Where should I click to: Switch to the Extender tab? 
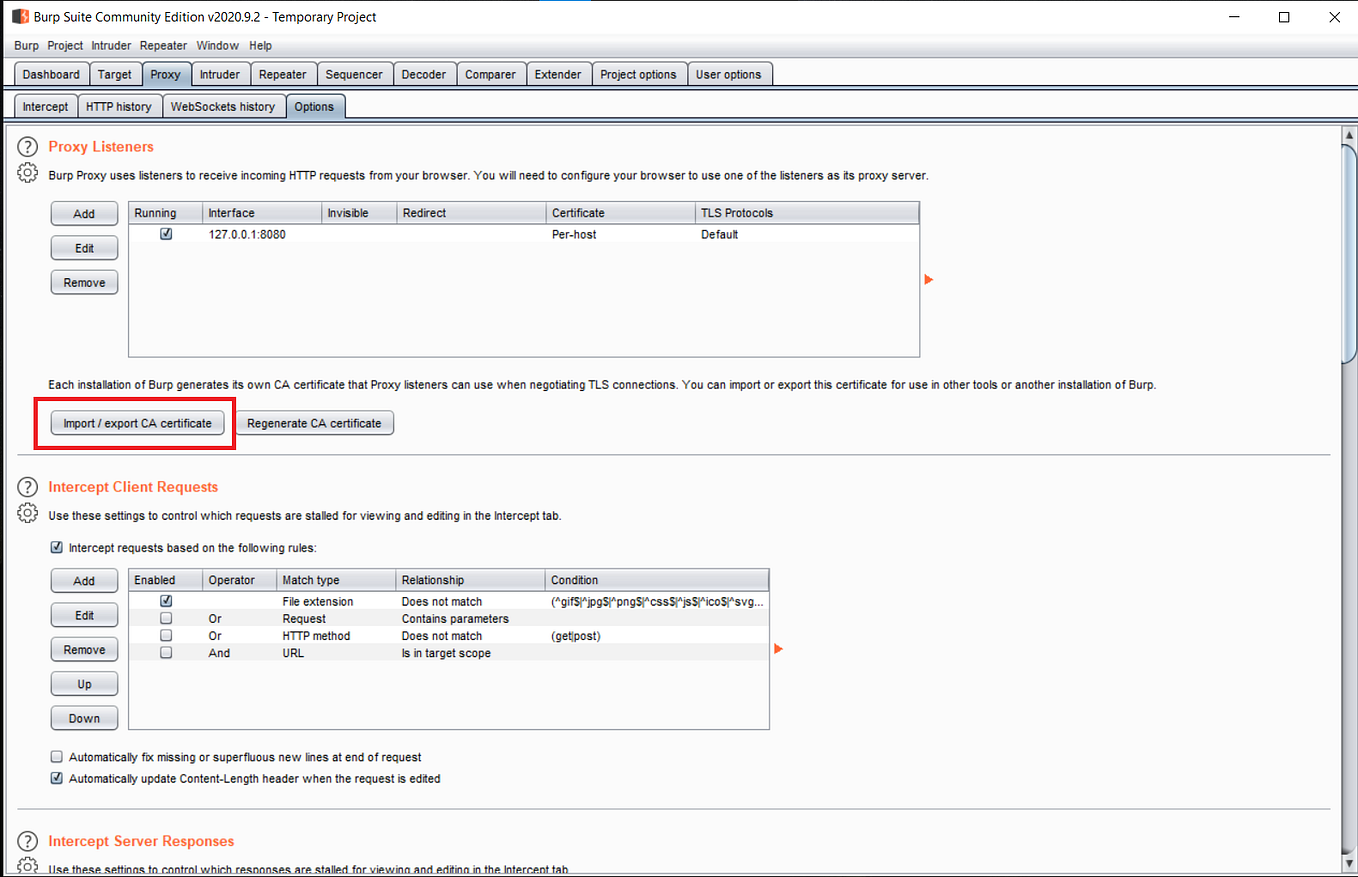click(x=558, y=75)
